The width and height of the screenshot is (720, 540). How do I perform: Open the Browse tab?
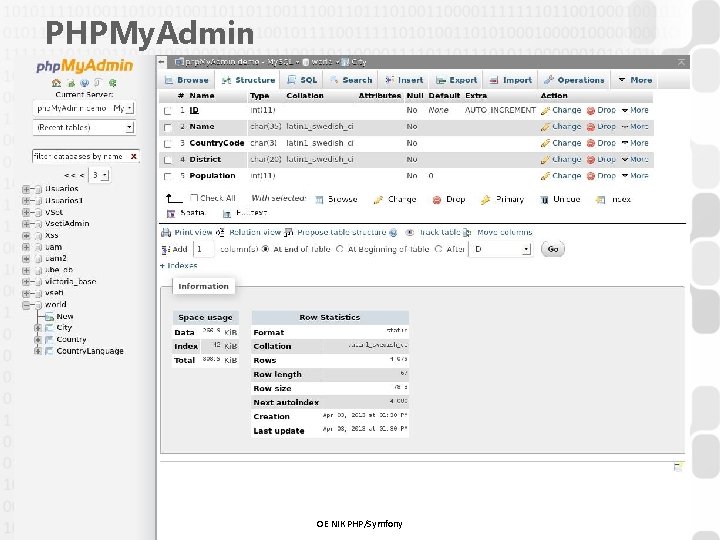point(187,80)
